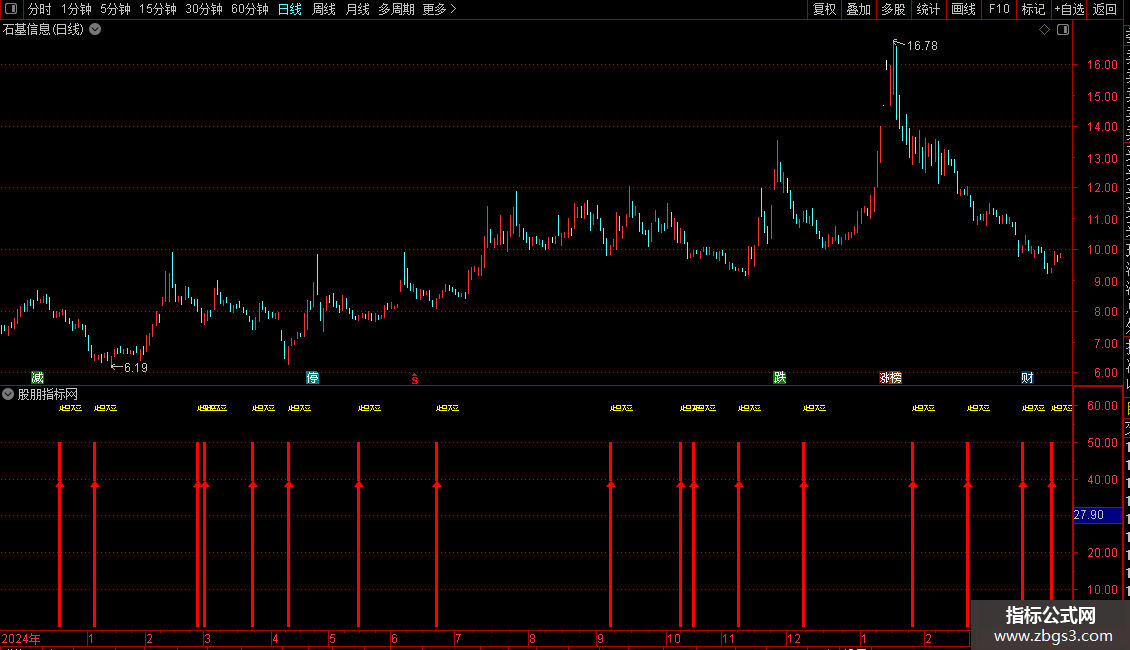Open the 多周期 multi-period view

coord(396,9)
